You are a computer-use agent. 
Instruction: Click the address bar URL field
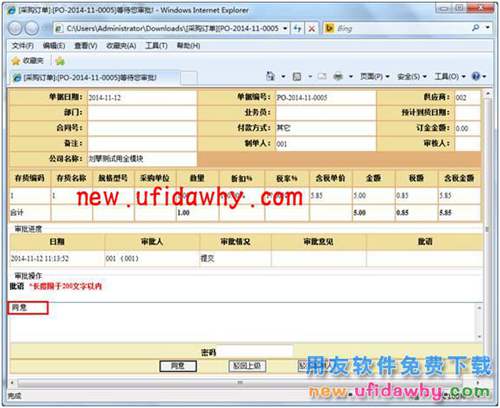(x=172, y=28)
